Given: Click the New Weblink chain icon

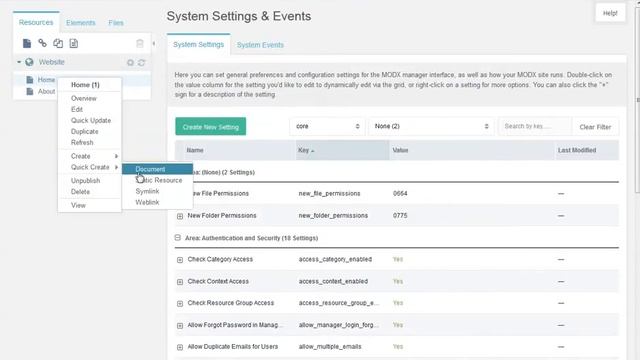Looking at the screenshot, I should (x=42, y=43).
